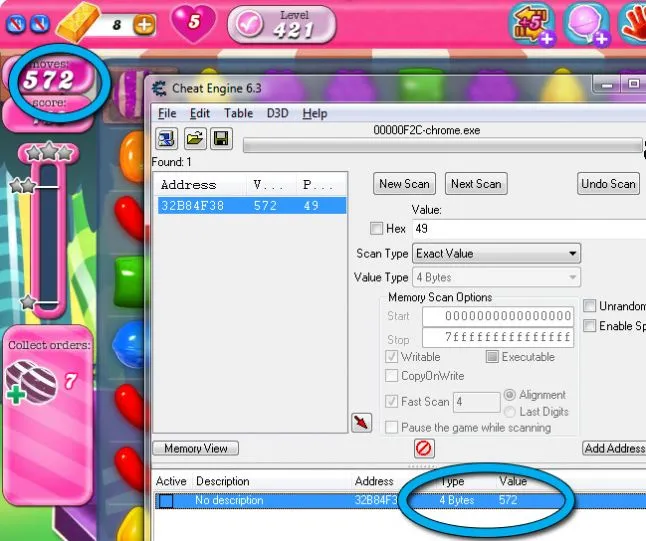The image size is (646, 541).
Task: Open the process list computer icon
Action: tap(166, 138)
